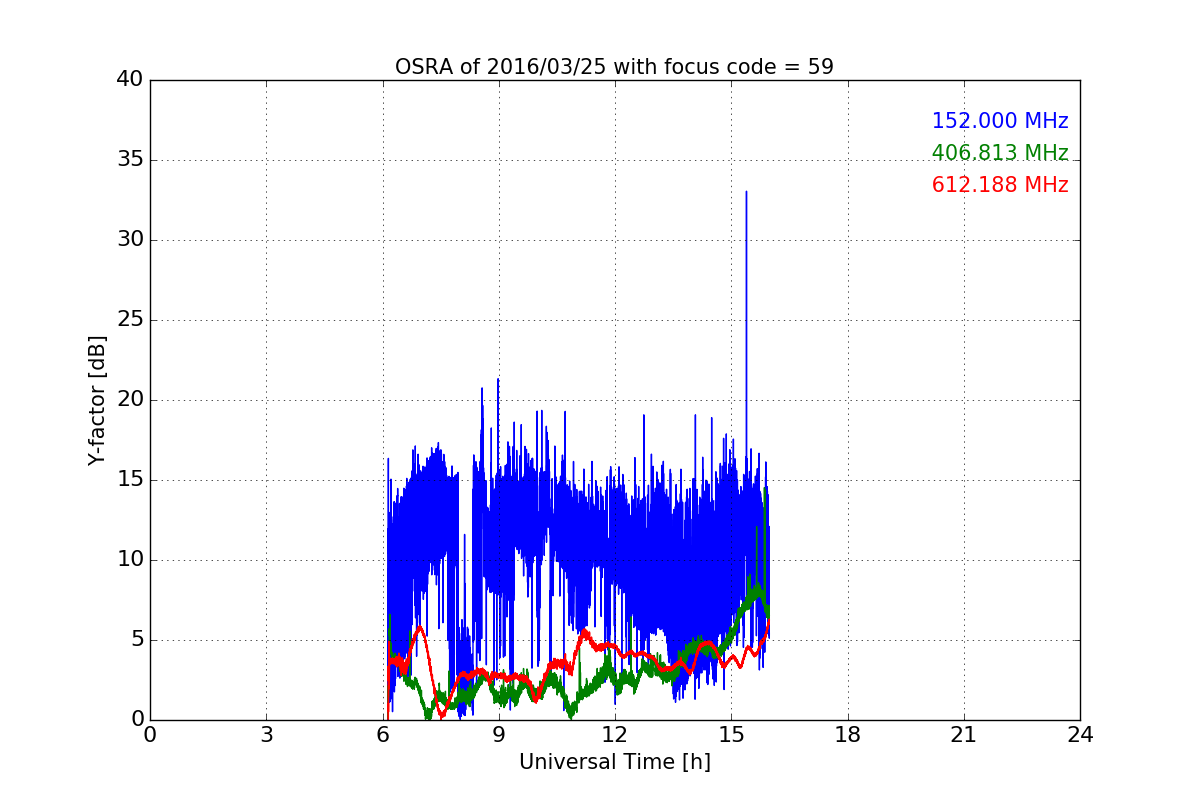Click the x-axis tick label 15
The image size is (1200, 800).
[731, 734]
